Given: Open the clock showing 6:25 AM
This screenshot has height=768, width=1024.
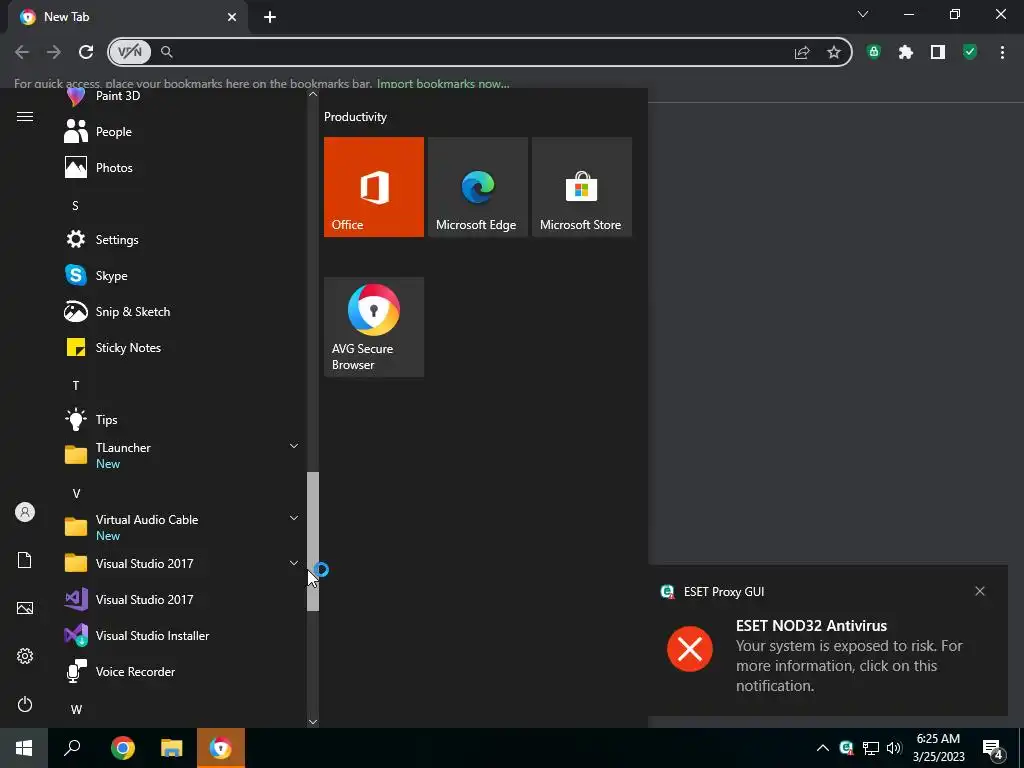Looking at the screenshot, I should point(938,748).
